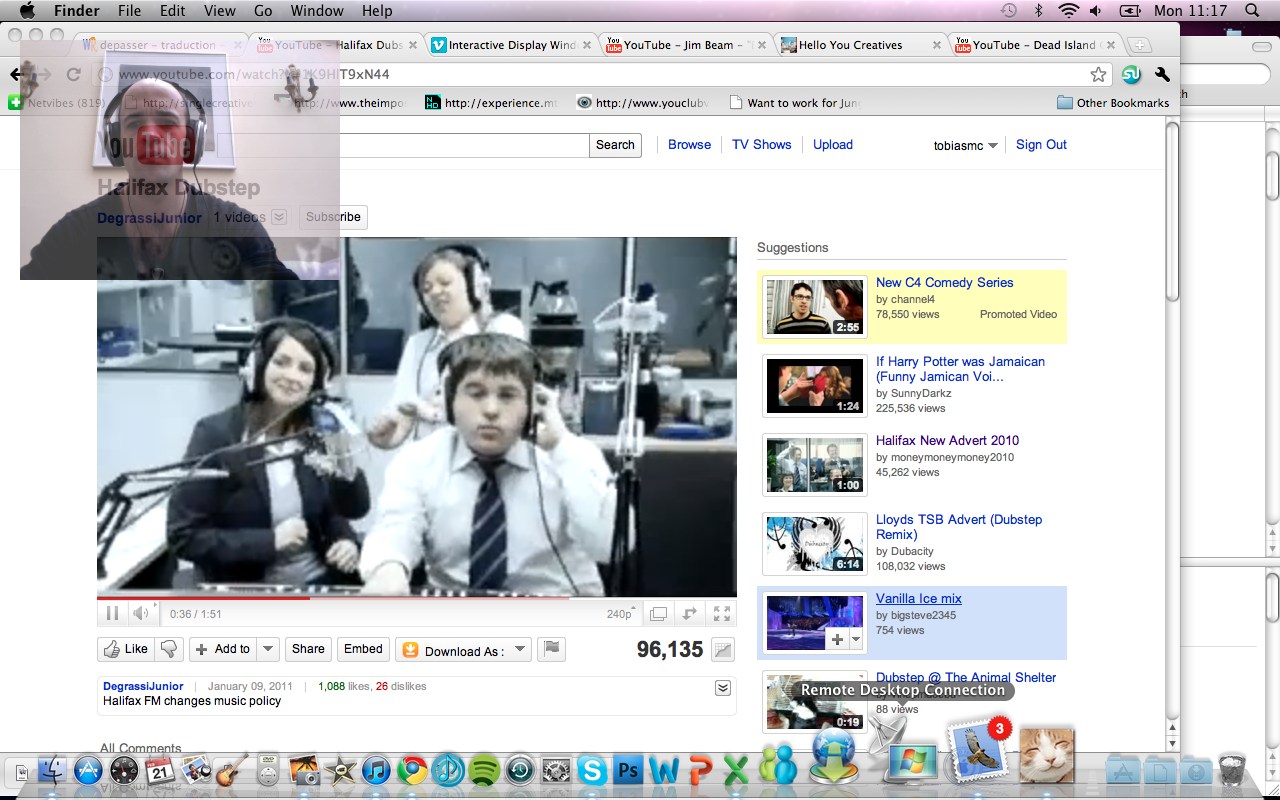Open the Vanilla Ice mix suggestion link
Screen dimensions: 1280x800
point(918,599)
